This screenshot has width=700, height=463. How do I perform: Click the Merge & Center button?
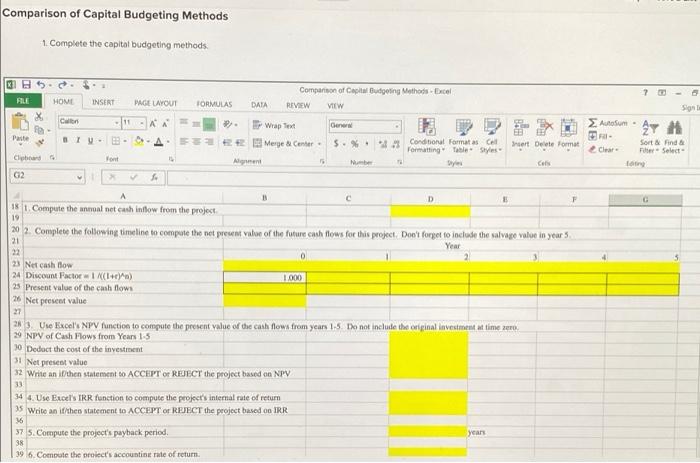click(283, 143)
